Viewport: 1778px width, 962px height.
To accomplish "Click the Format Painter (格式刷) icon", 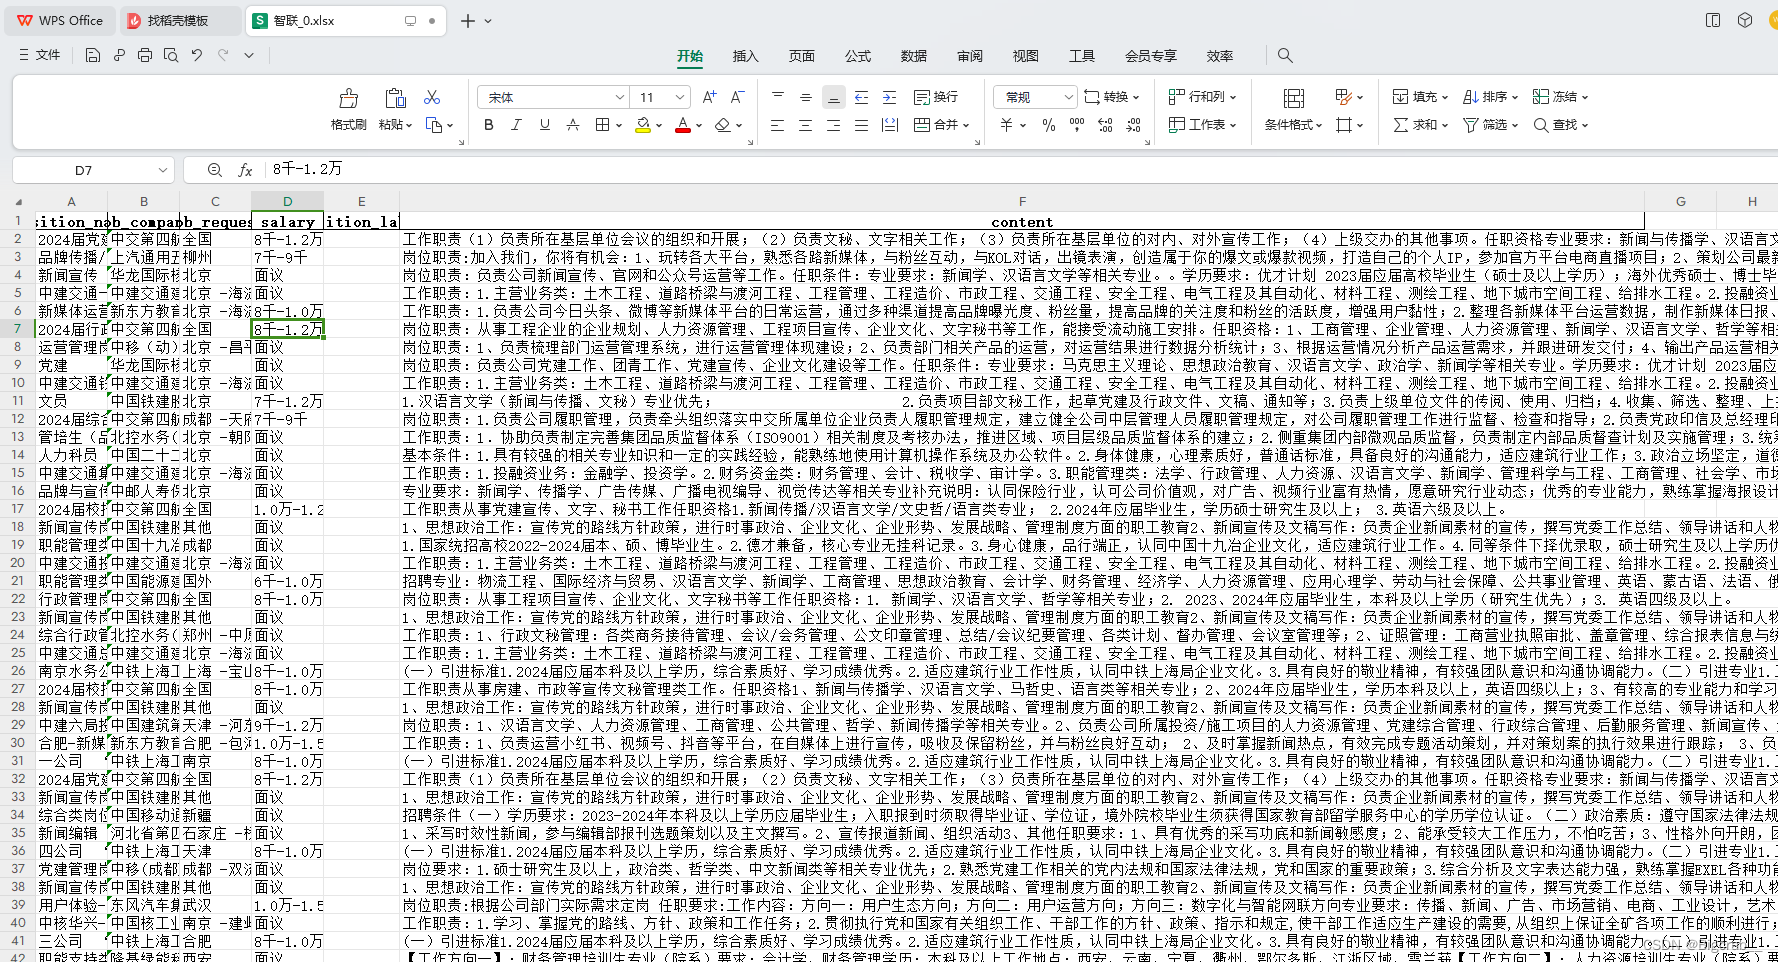I will (349, 98).
